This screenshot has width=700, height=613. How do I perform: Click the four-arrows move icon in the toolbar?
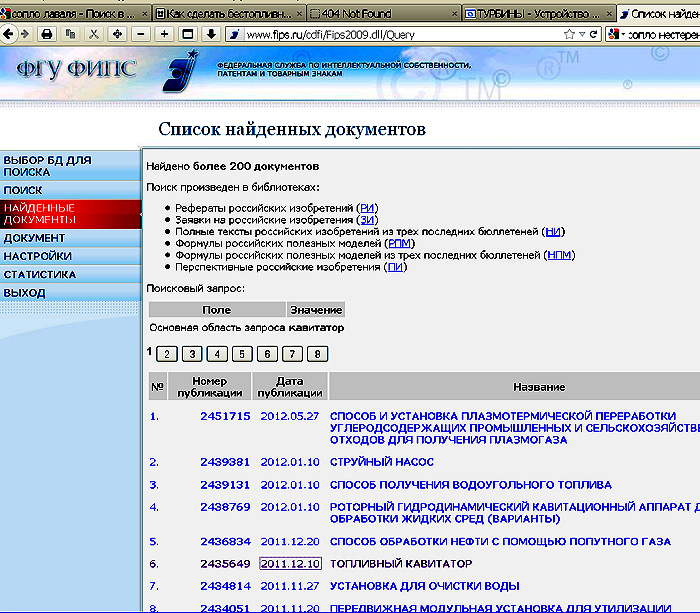tap(117, 34)
